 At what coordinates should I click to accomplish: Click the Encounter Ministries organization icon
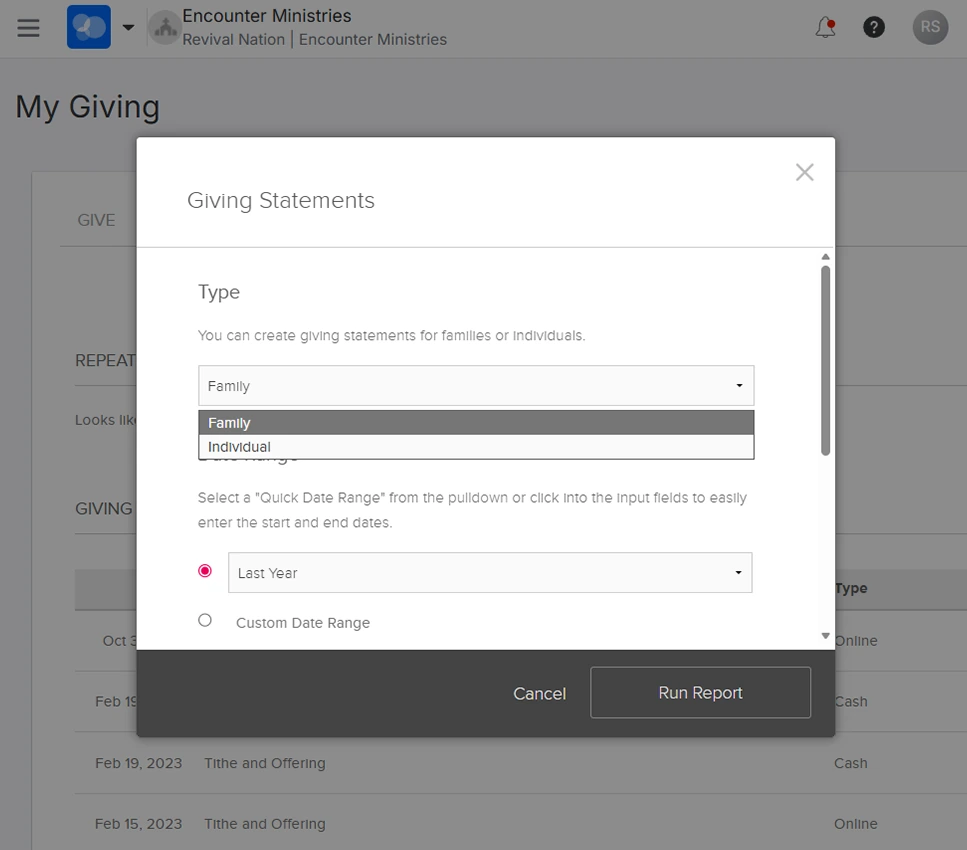(163, 28)
